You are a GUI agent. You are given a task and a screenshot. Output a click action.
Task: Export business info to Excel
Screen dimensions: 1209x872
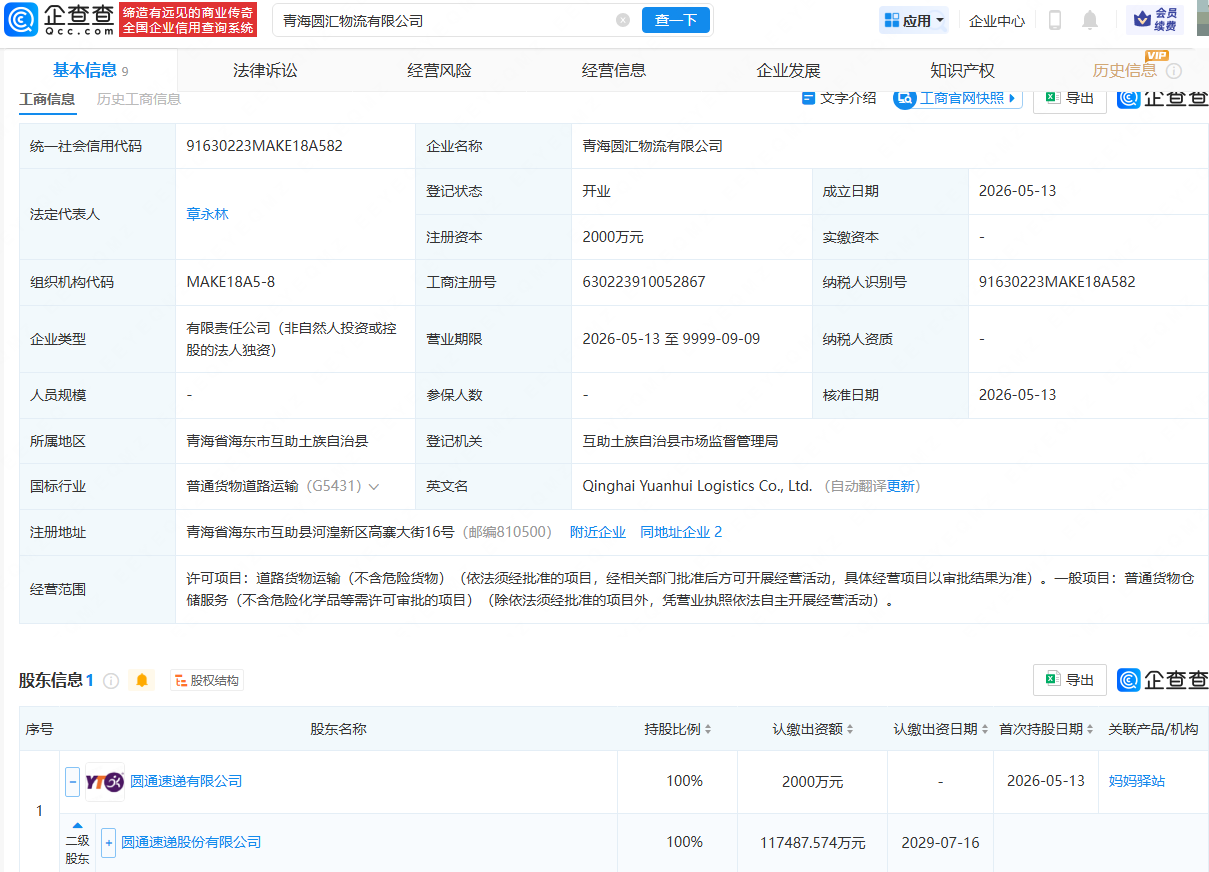click(1069, 98)
